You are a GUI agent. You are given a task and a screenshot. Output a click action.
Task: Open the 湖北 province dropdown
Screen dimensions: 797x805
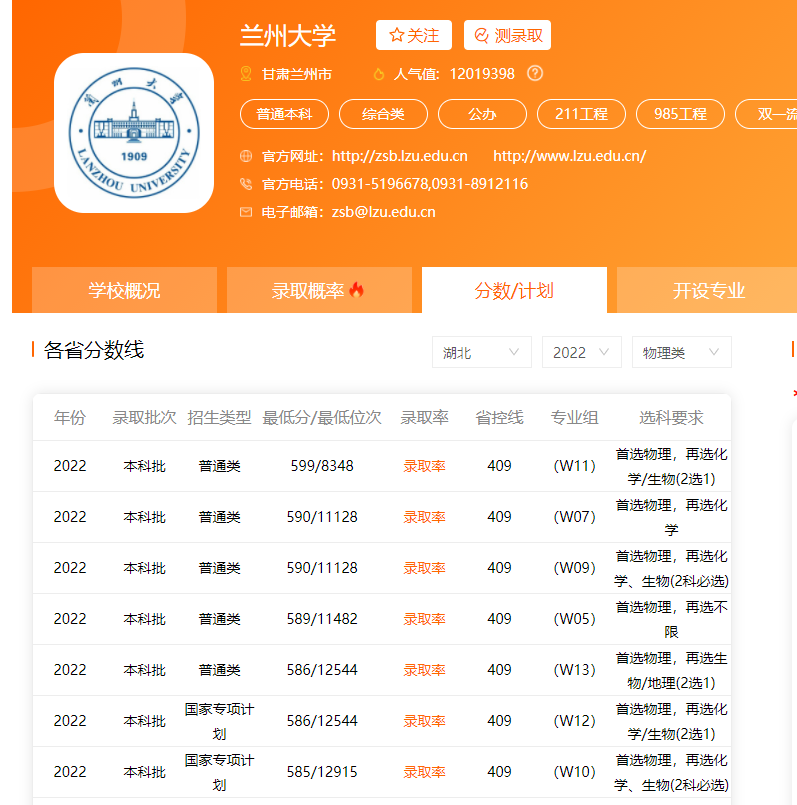[x=482, y=352]
